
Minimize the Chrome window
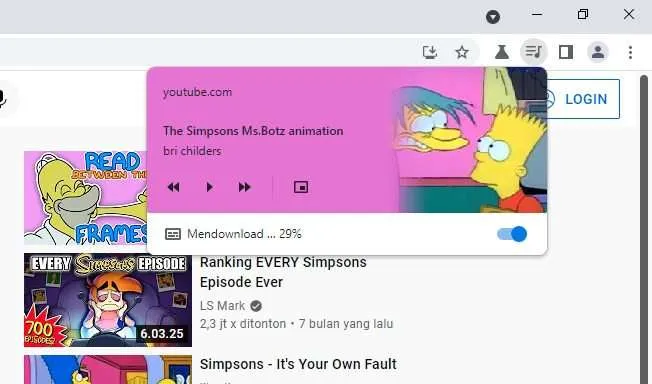(x=537, y=15)
